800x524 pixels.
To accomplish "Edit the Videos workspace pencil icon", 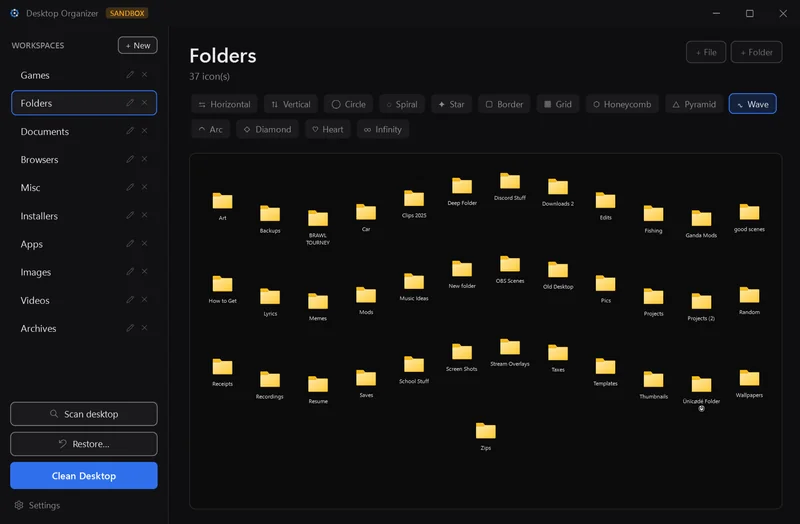I will click(x=130, y=300).
